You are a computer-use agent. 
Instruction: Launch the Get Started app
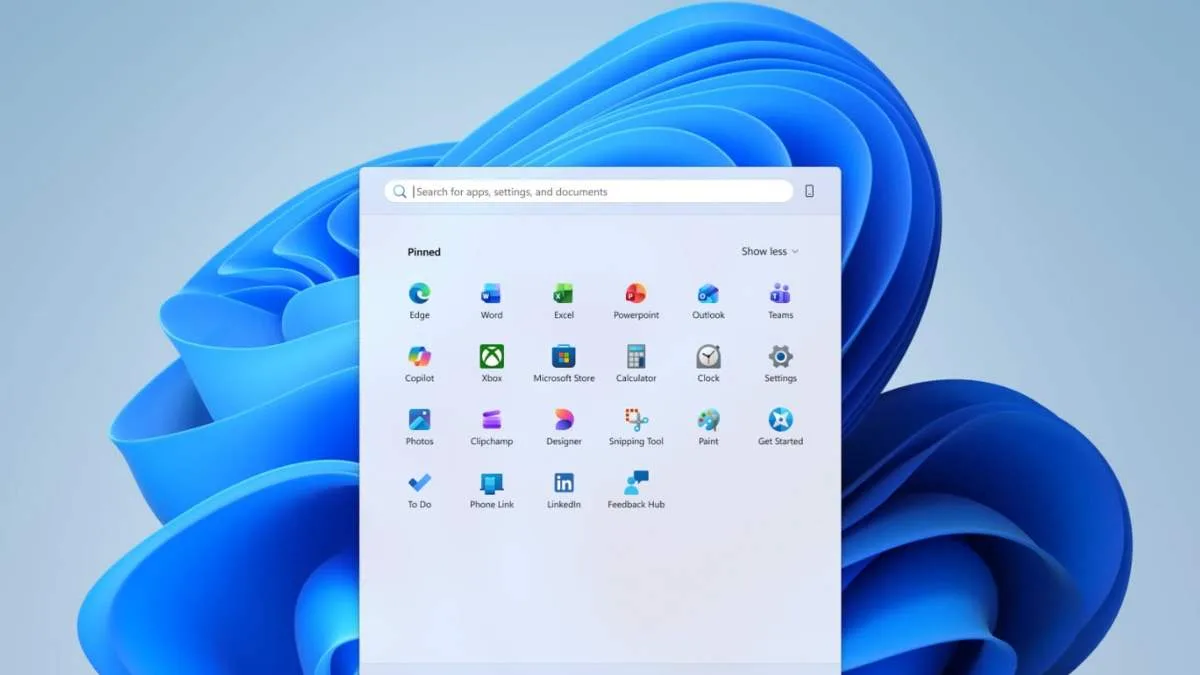point(781,427)
